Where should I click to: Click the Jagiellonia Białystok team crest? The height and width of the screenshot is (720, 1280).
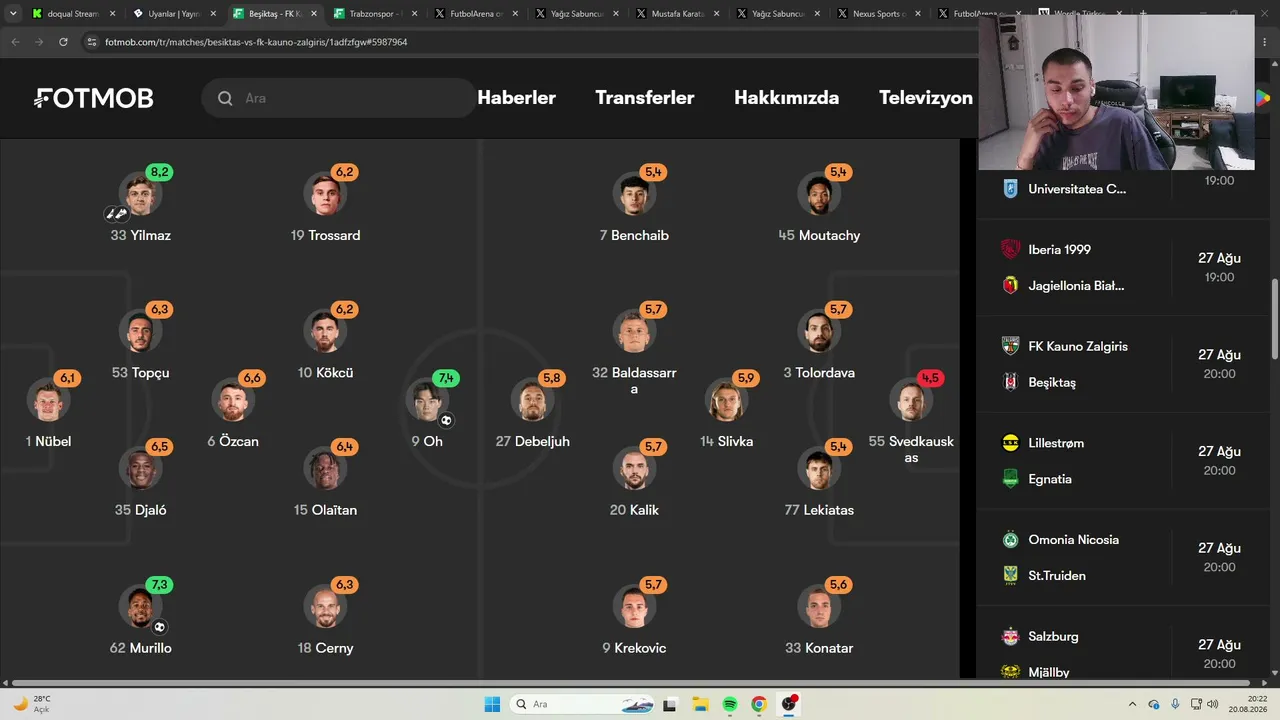pyautogui.click(x=1010, y=285)
